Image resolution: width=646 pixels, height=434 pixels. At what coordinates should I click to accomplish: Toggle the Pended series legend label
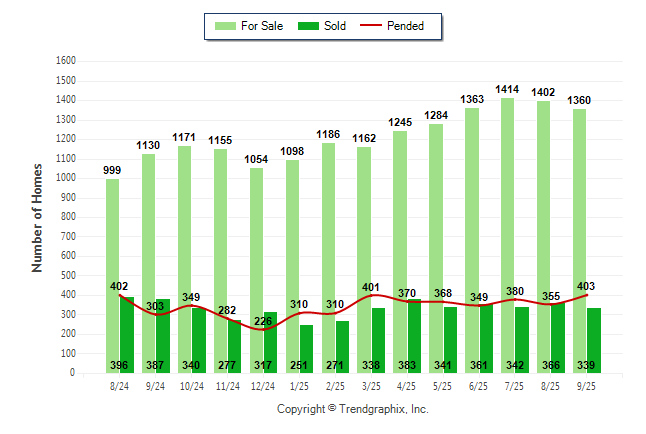(x=418, y=26)
